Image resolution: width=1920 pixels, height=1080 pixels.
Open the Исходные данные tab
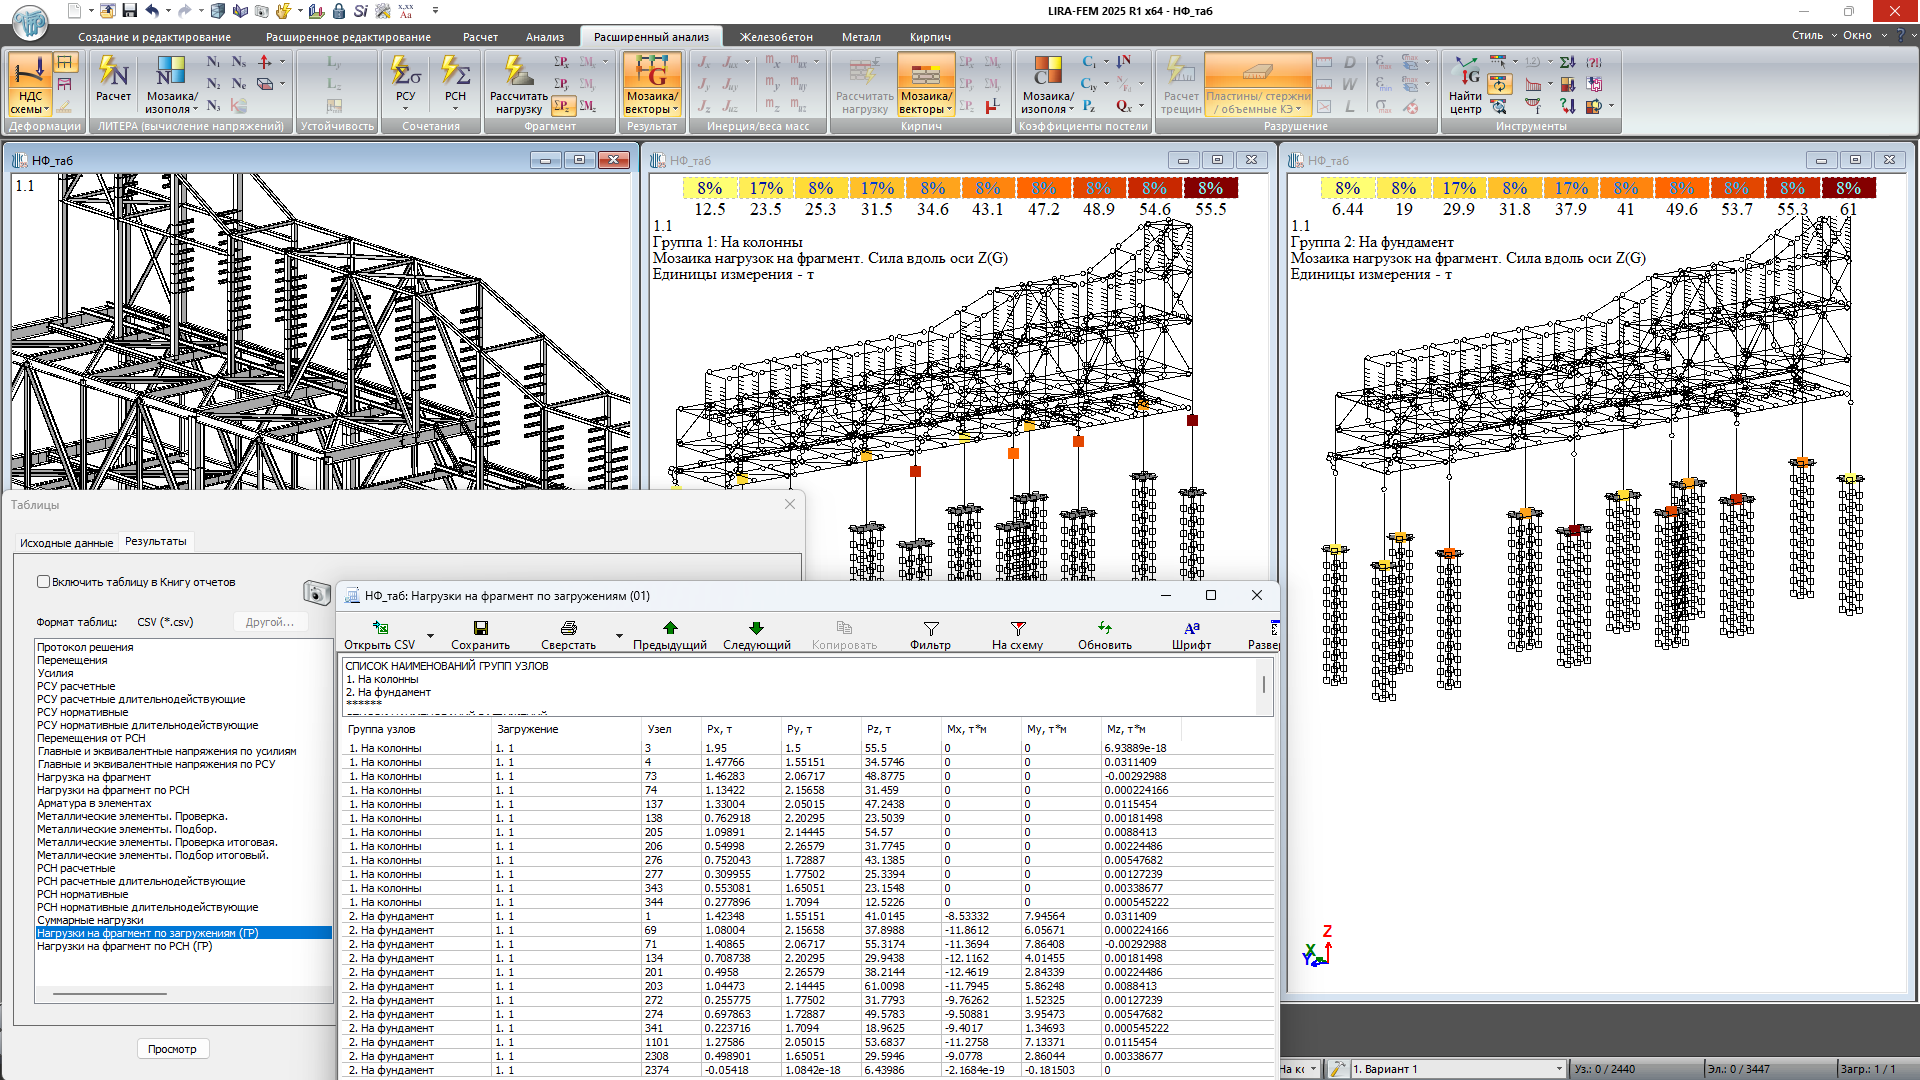point(66,543)
